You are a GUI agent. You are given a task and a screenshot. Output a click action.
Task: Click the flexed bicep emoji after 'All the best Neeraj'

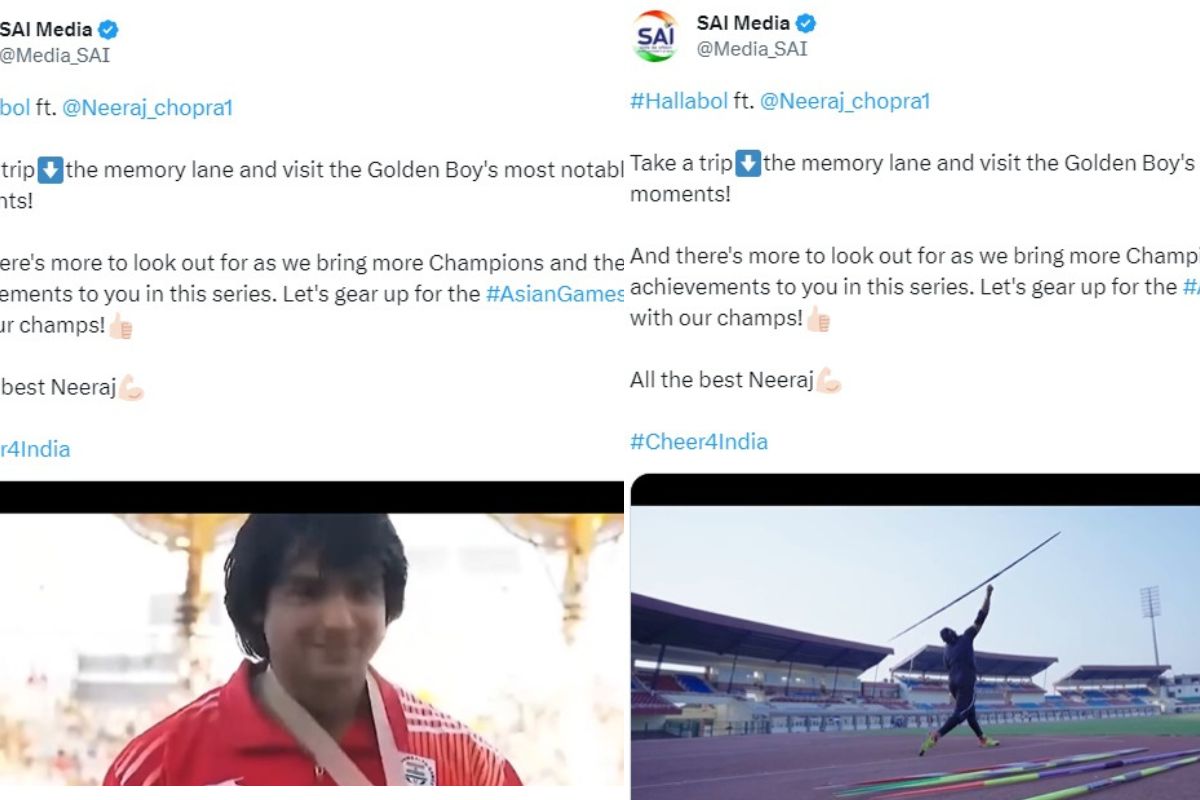coord(829,380)
